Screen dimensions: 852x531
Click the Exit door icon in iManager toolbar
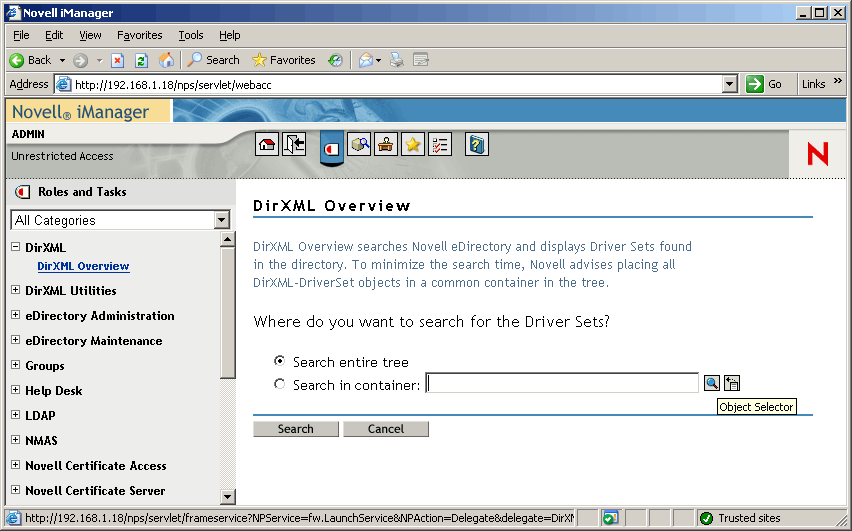[294, 145]
